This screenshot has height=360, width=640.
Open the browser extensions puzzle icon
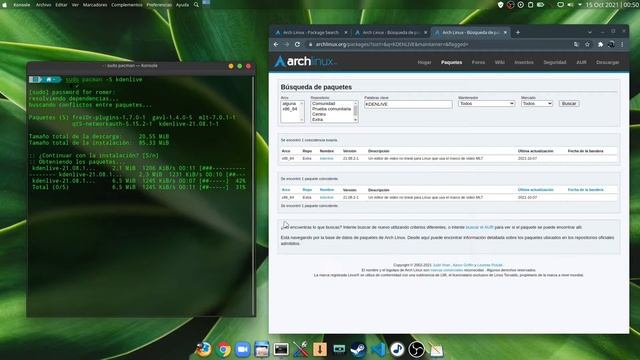pyautogui.click(x=600, y=44)
